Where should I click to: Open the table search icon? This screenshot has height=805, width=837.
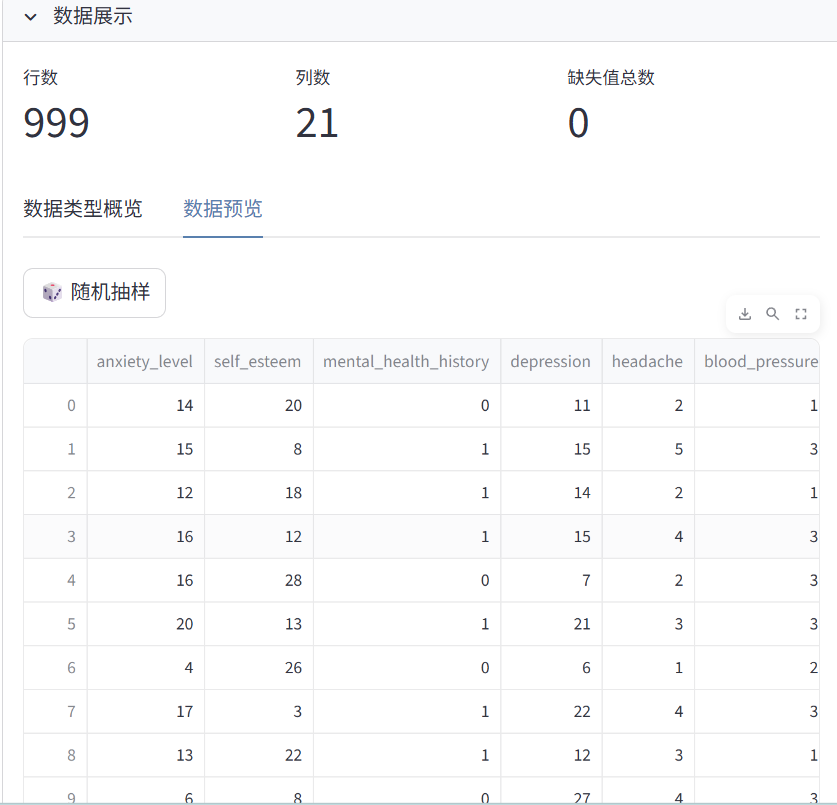(773, 314)
